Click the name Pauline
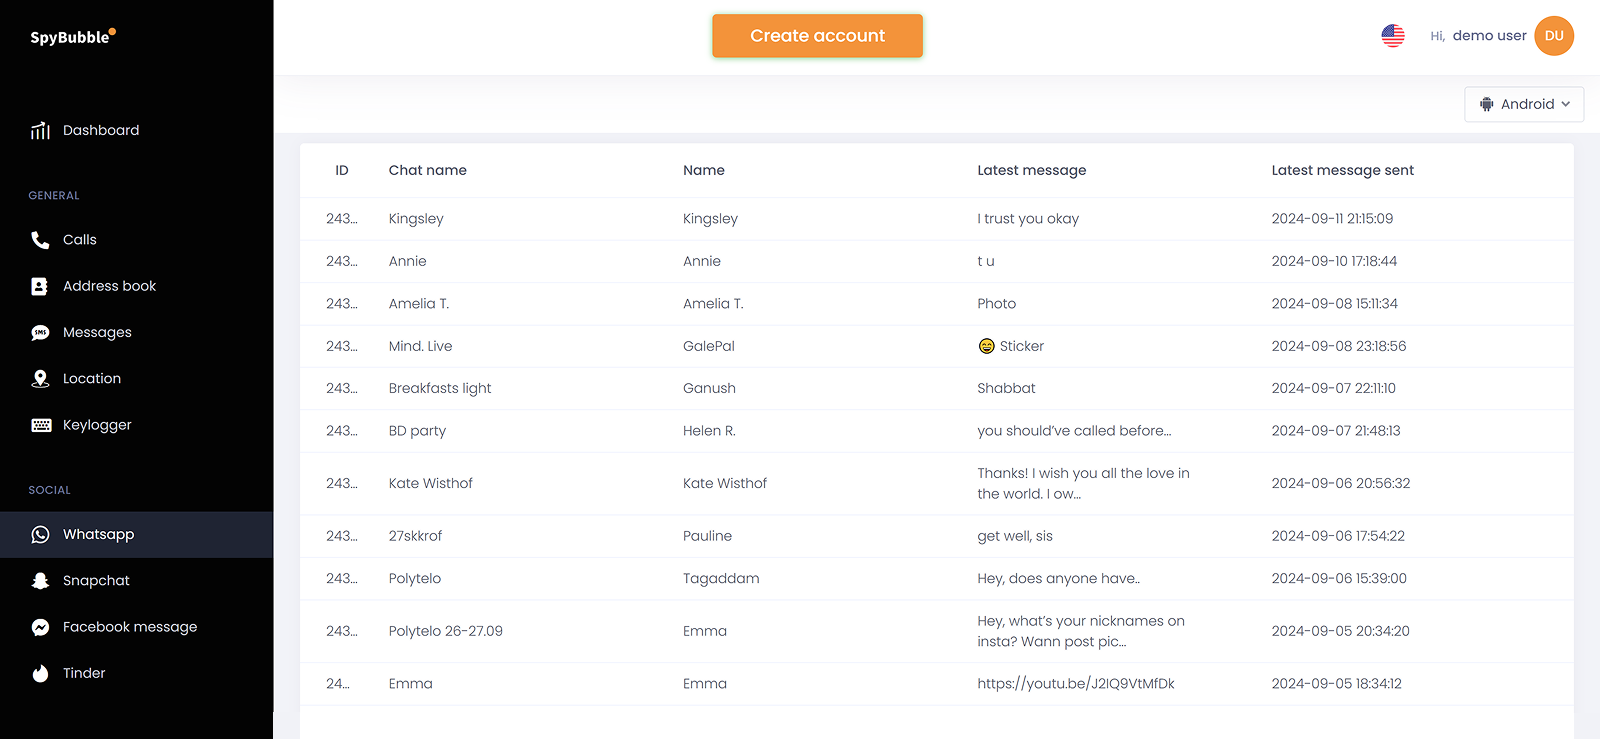This screenshot has width=1600, height=739. (708, 536)
